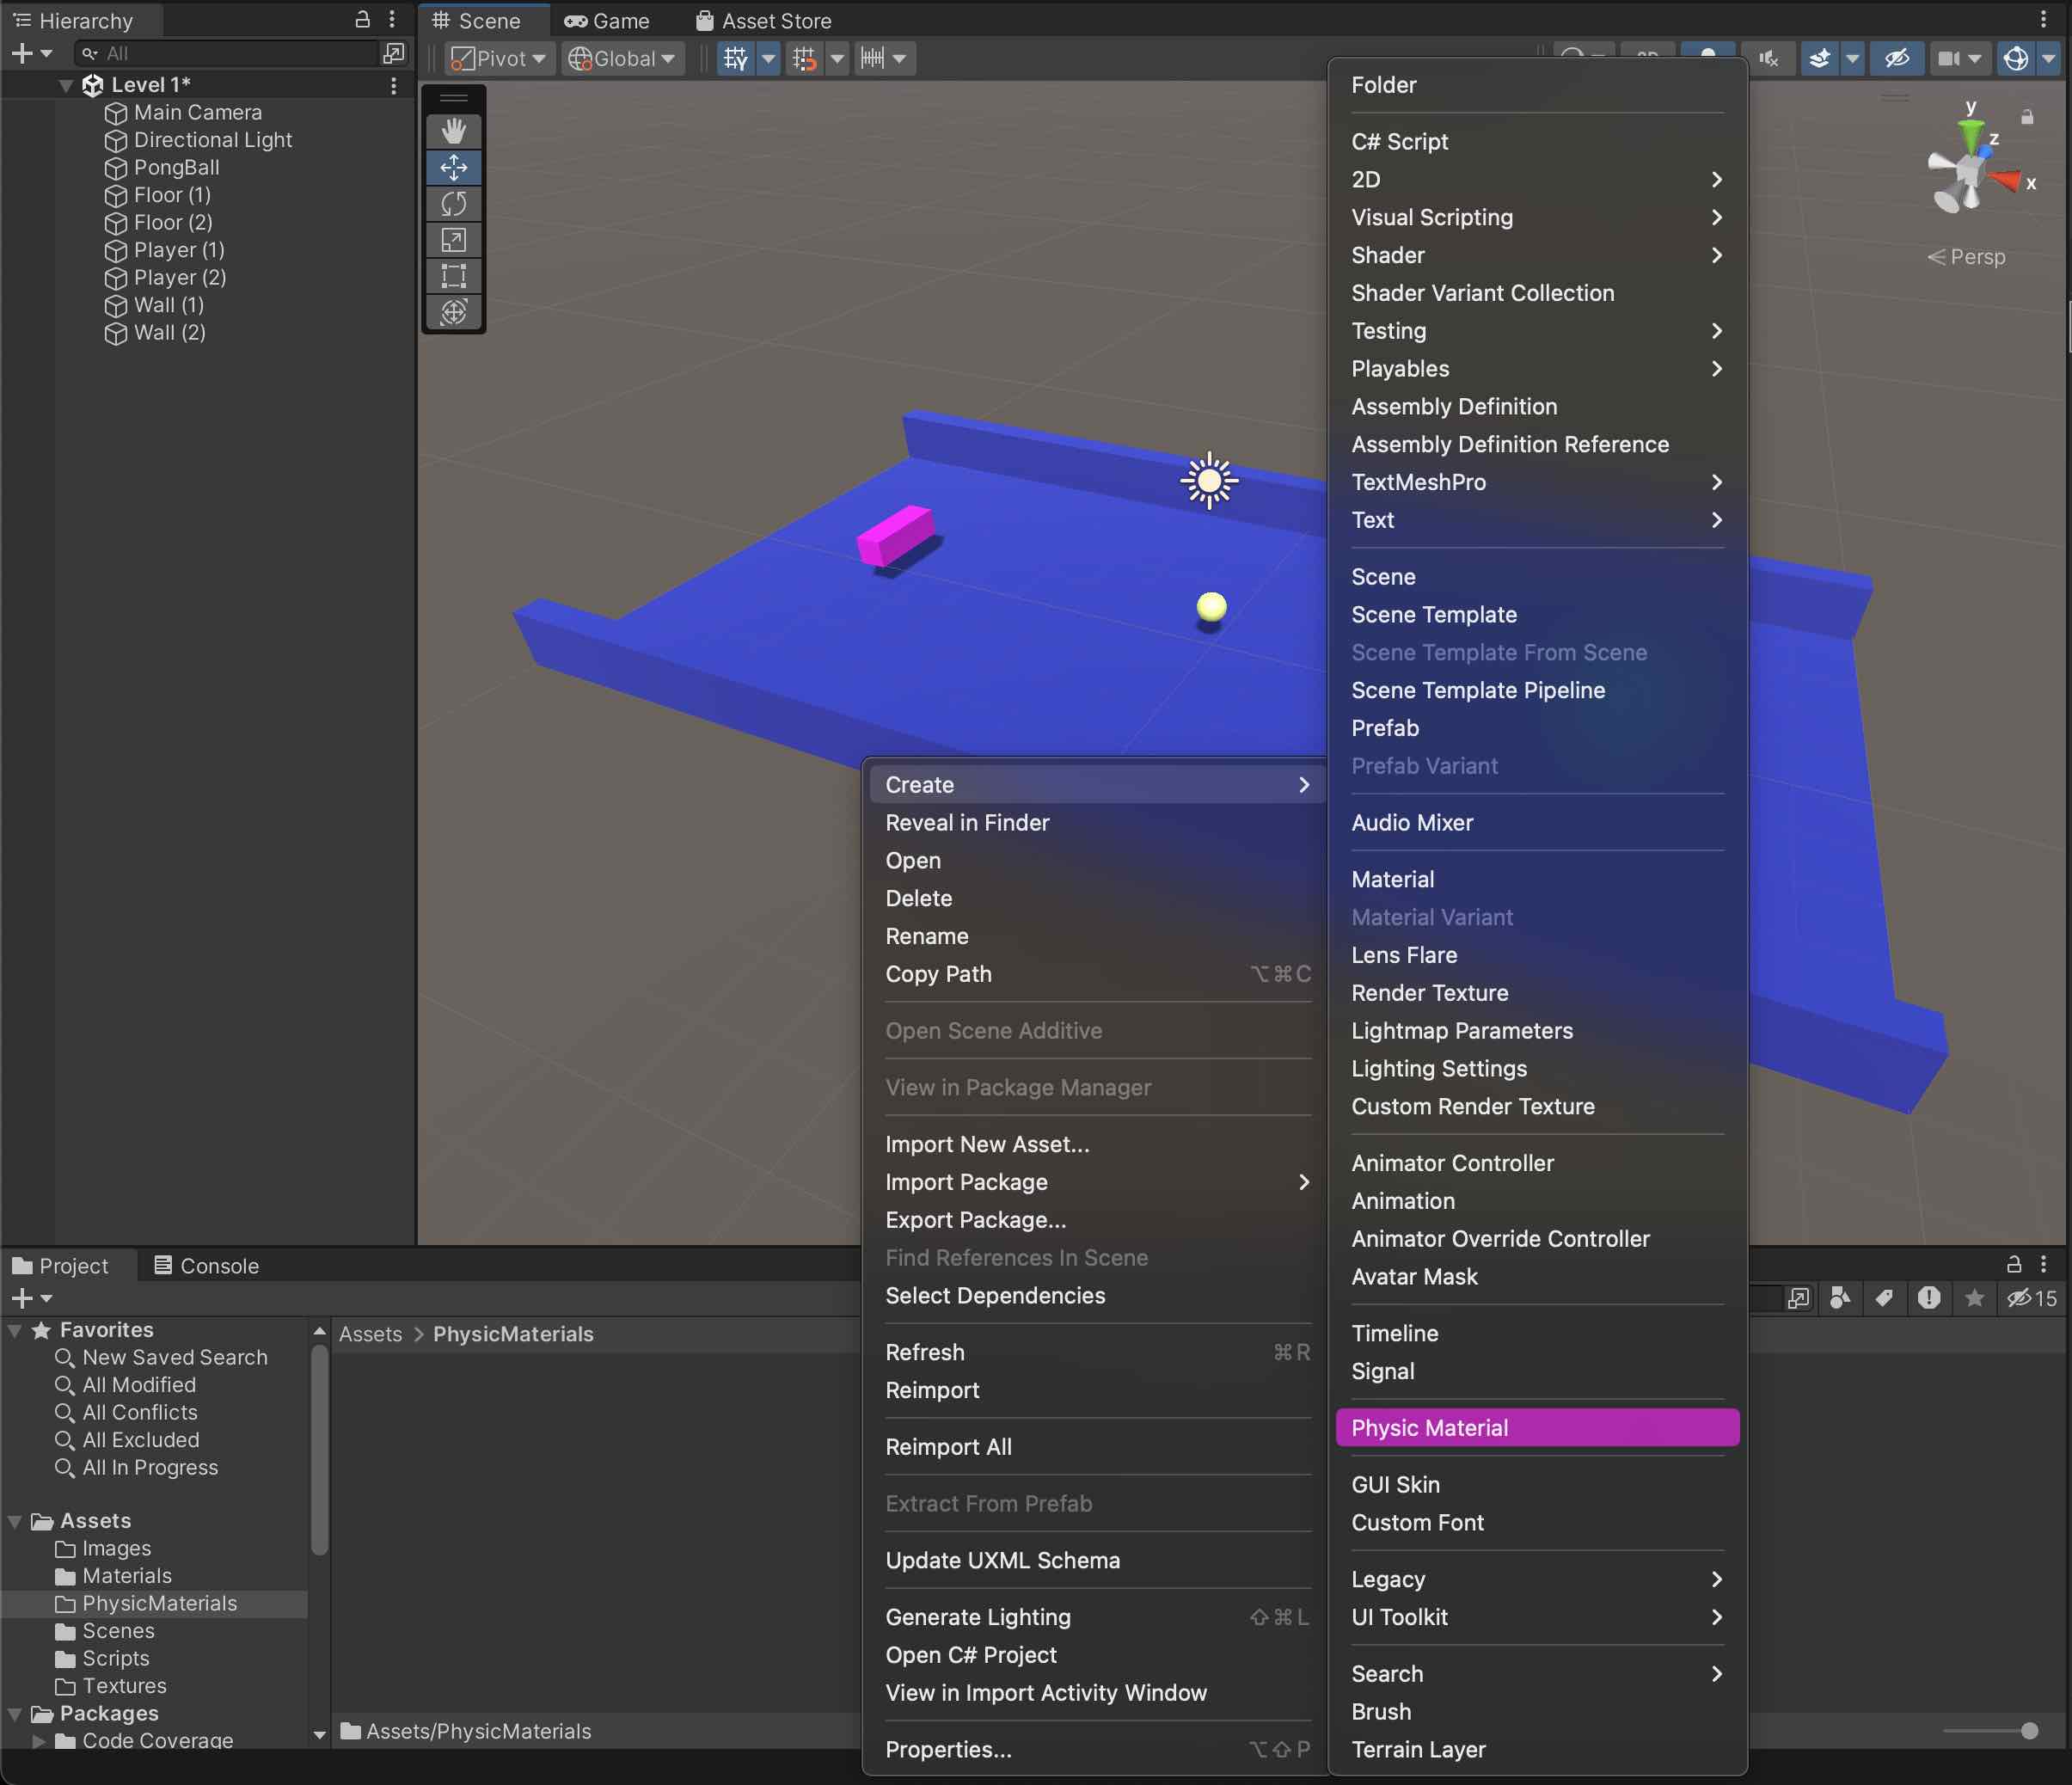Click Search by Type icon in Project
This screenshot has height=1785, width=2072.
coord(1840,1298)
